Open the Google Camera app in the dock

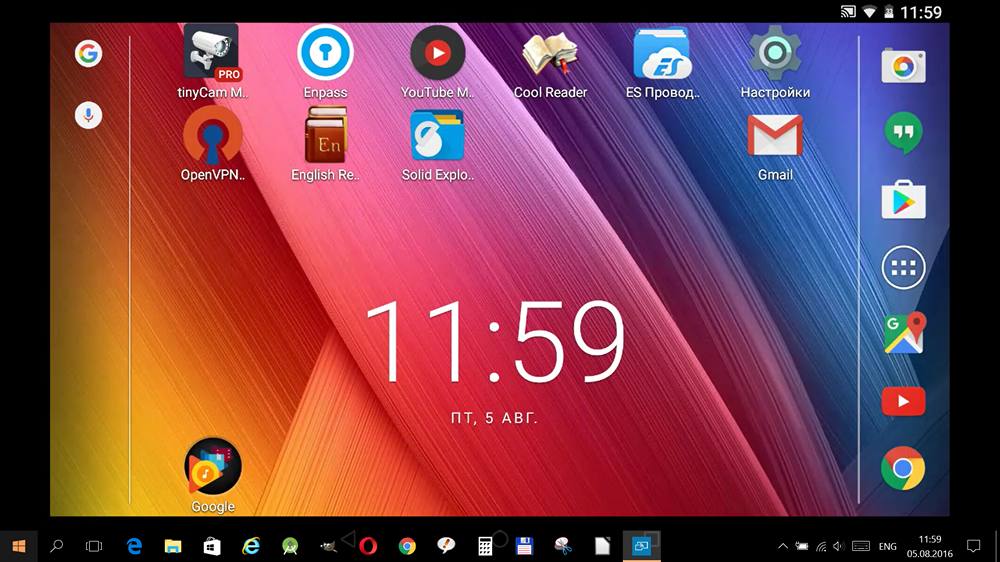tap(903, 66)
